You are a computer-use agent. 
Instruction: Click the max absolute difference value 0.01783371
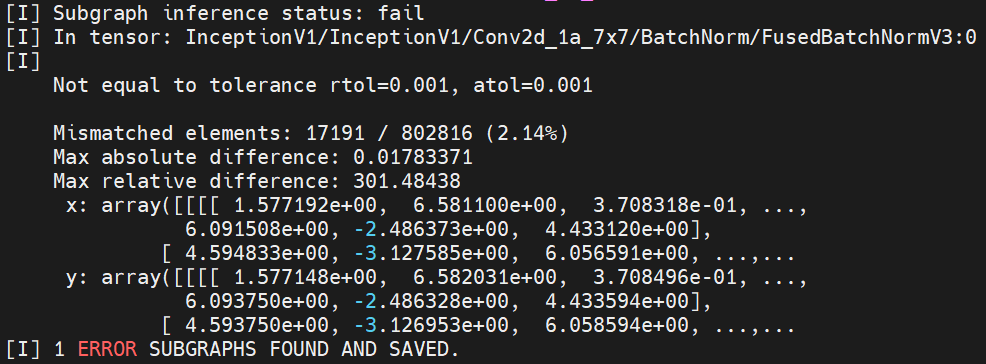(413, 157)
